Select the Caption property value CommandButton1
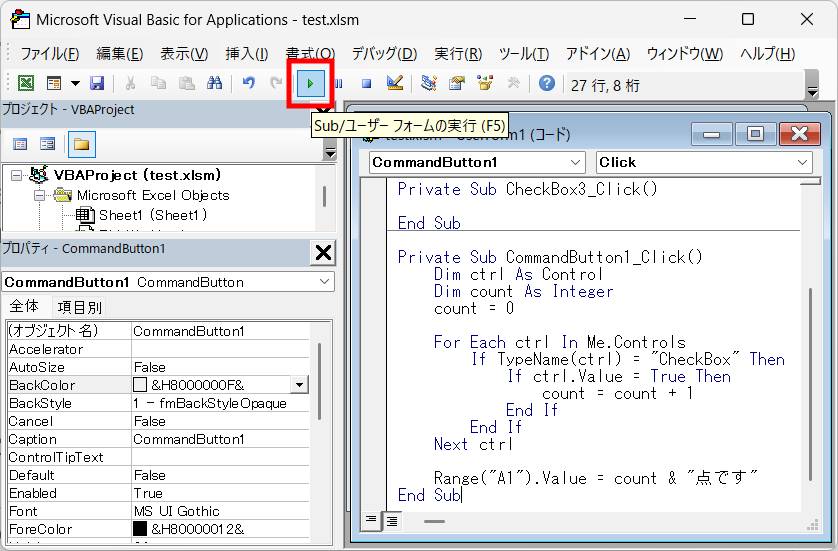Screen dimensions: 838x551 [x=220, y=439]
